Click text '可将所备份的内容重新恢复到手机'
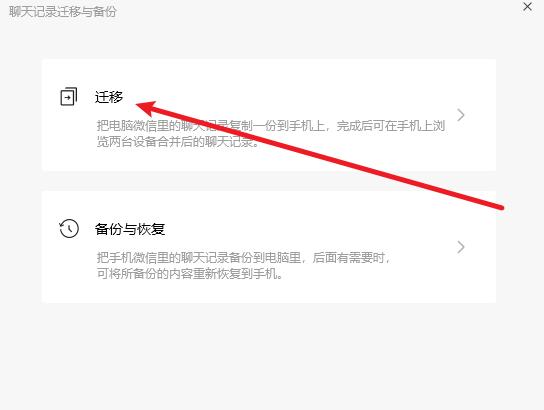This screenshot has height=410, width=544. (187, 274)
